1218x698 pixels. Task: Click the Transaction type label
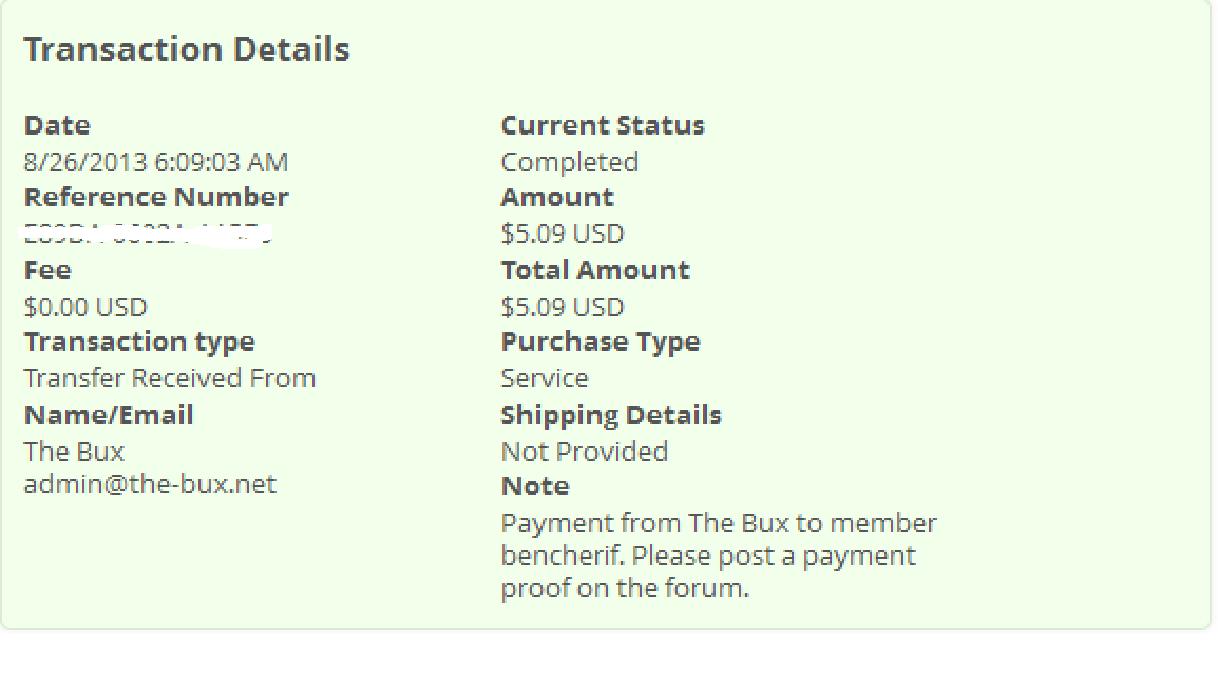click(x=139, y=342)
